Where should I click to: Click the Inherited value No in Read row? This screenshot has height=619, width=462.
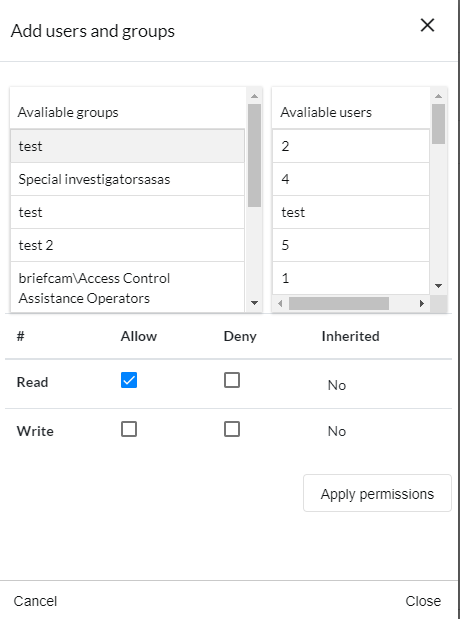tap(337, 385)
